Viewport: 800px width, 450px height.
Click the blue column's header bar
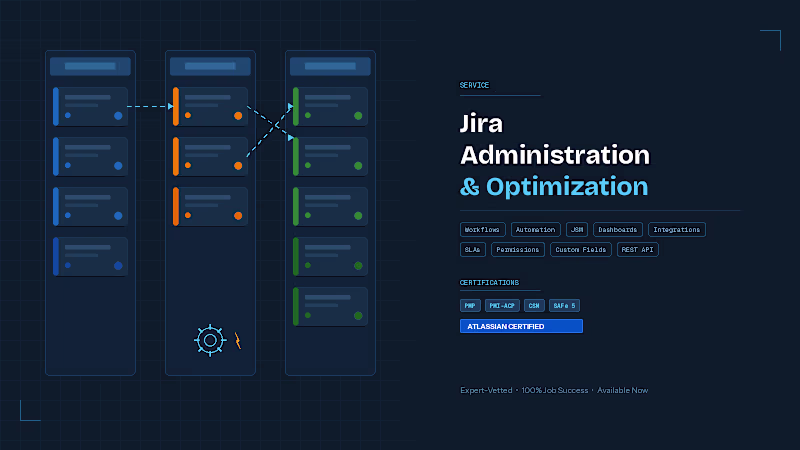[x=90, y=66]
